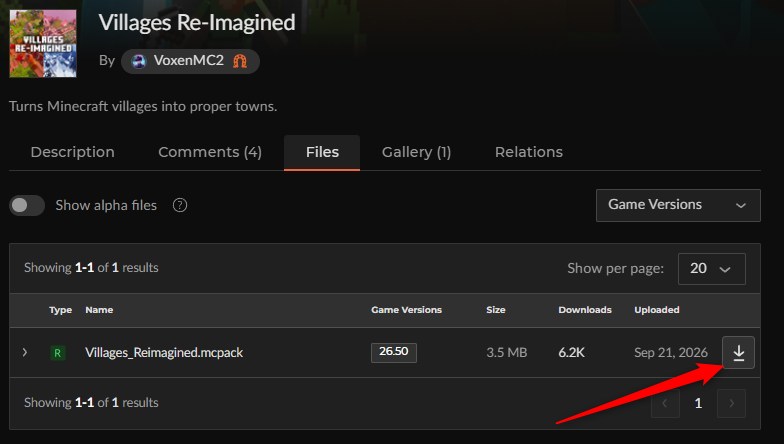Open the Gallery (1) tab
This screenshot has height=444, width=784.
(416, 152)
